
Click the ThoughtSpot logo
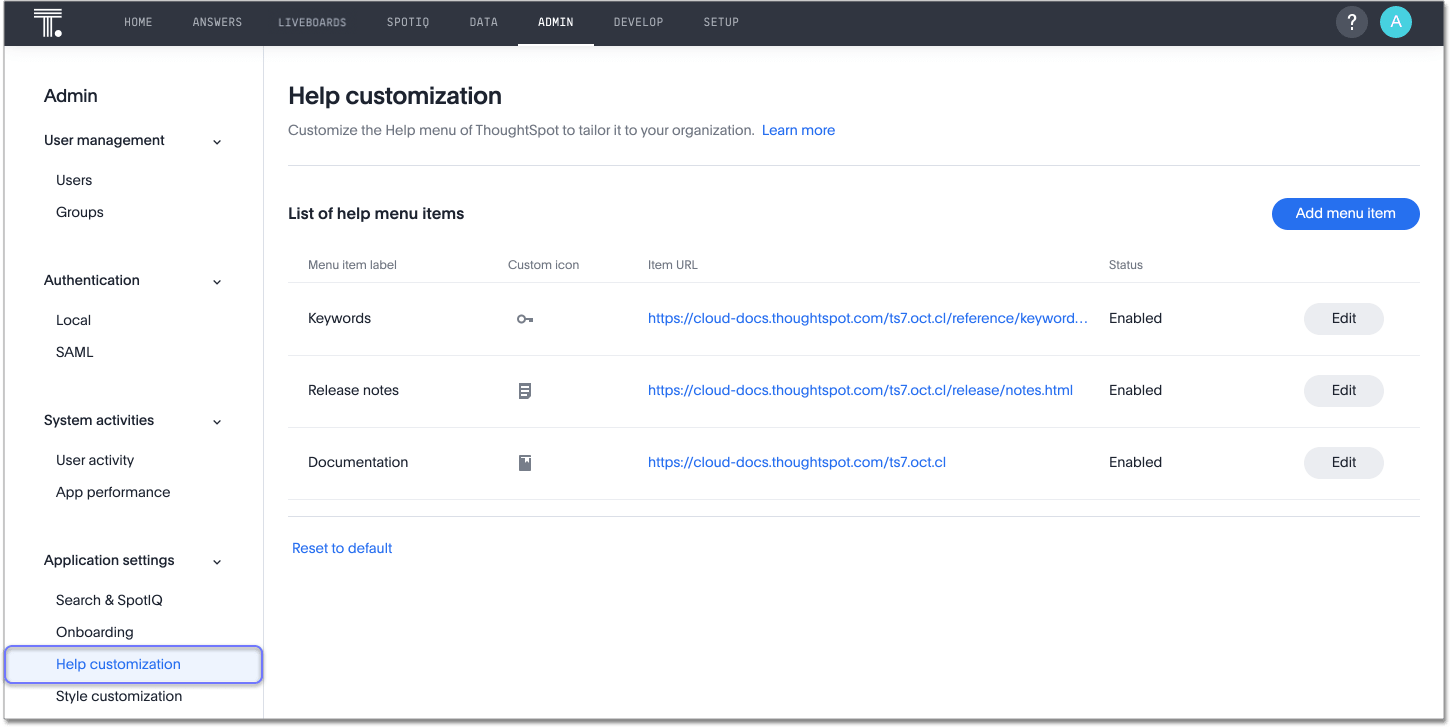coord(47,21)
